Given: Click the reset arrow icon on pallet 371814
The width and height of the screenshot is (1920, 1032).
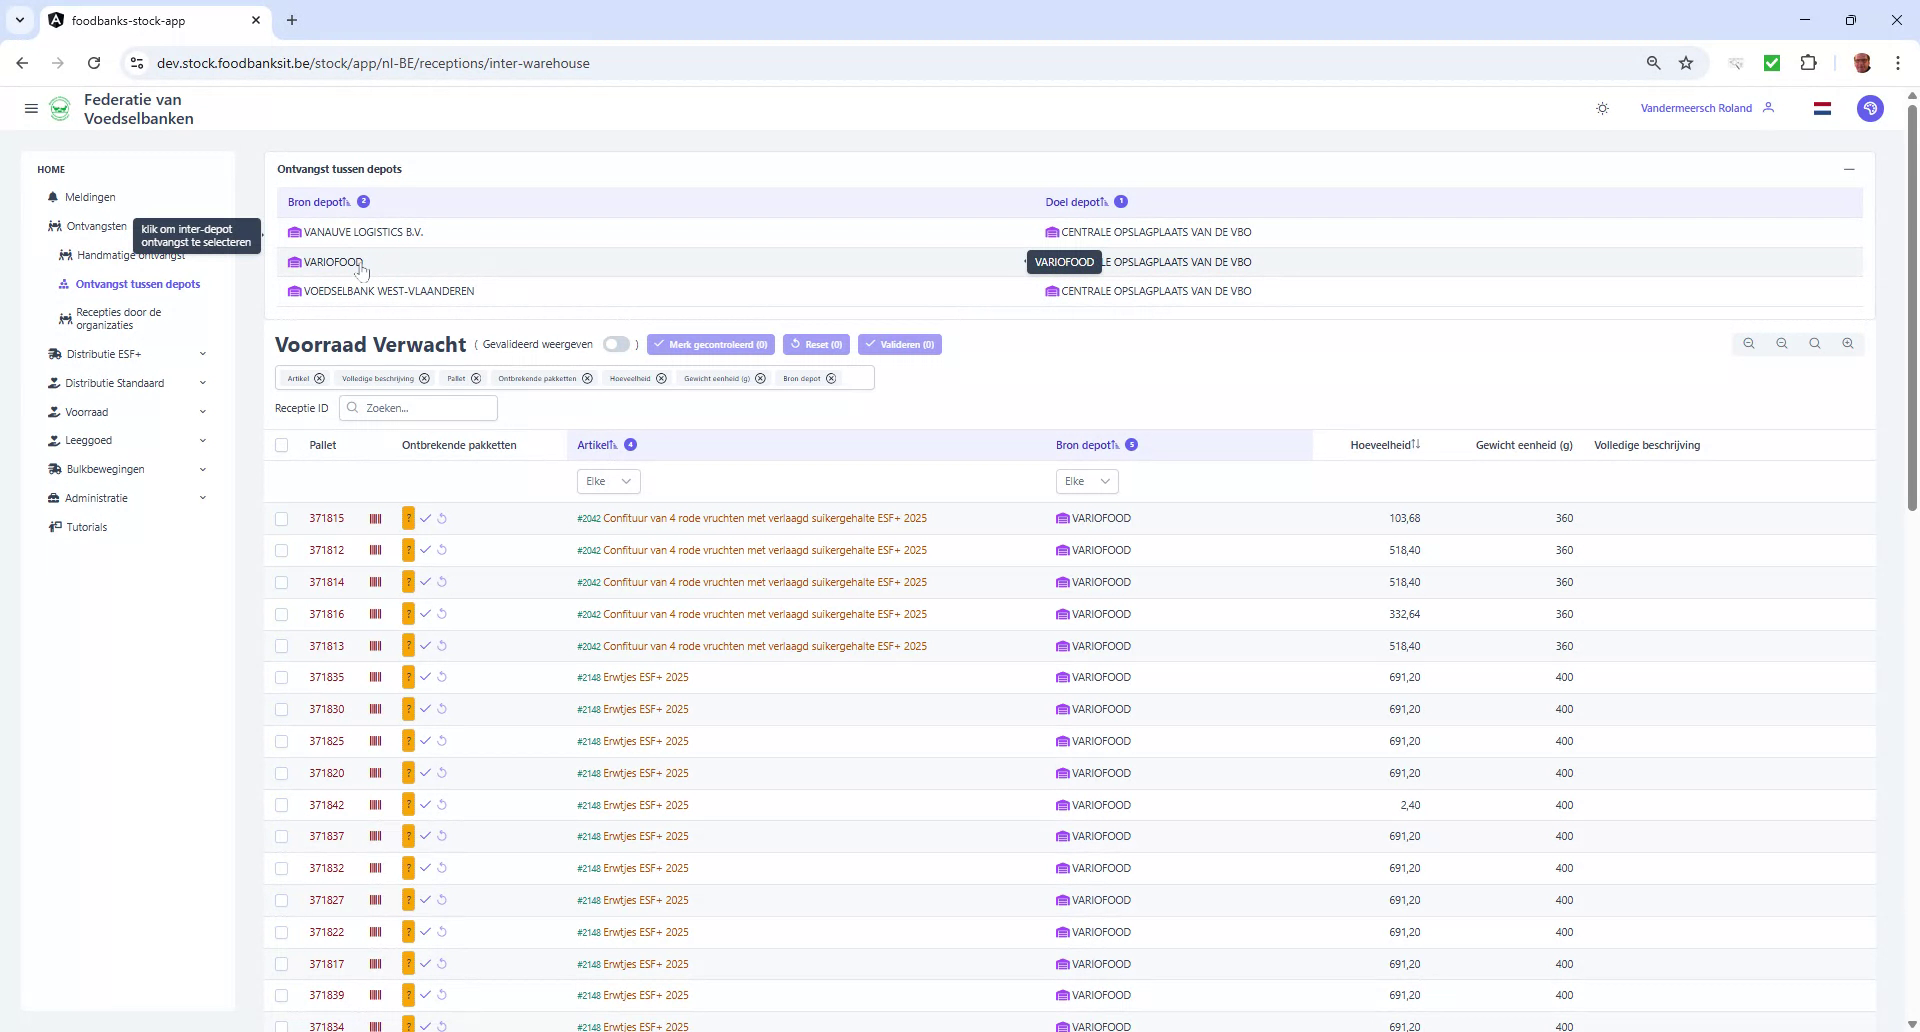Looking at the screenshot, I should coord(443,581).
